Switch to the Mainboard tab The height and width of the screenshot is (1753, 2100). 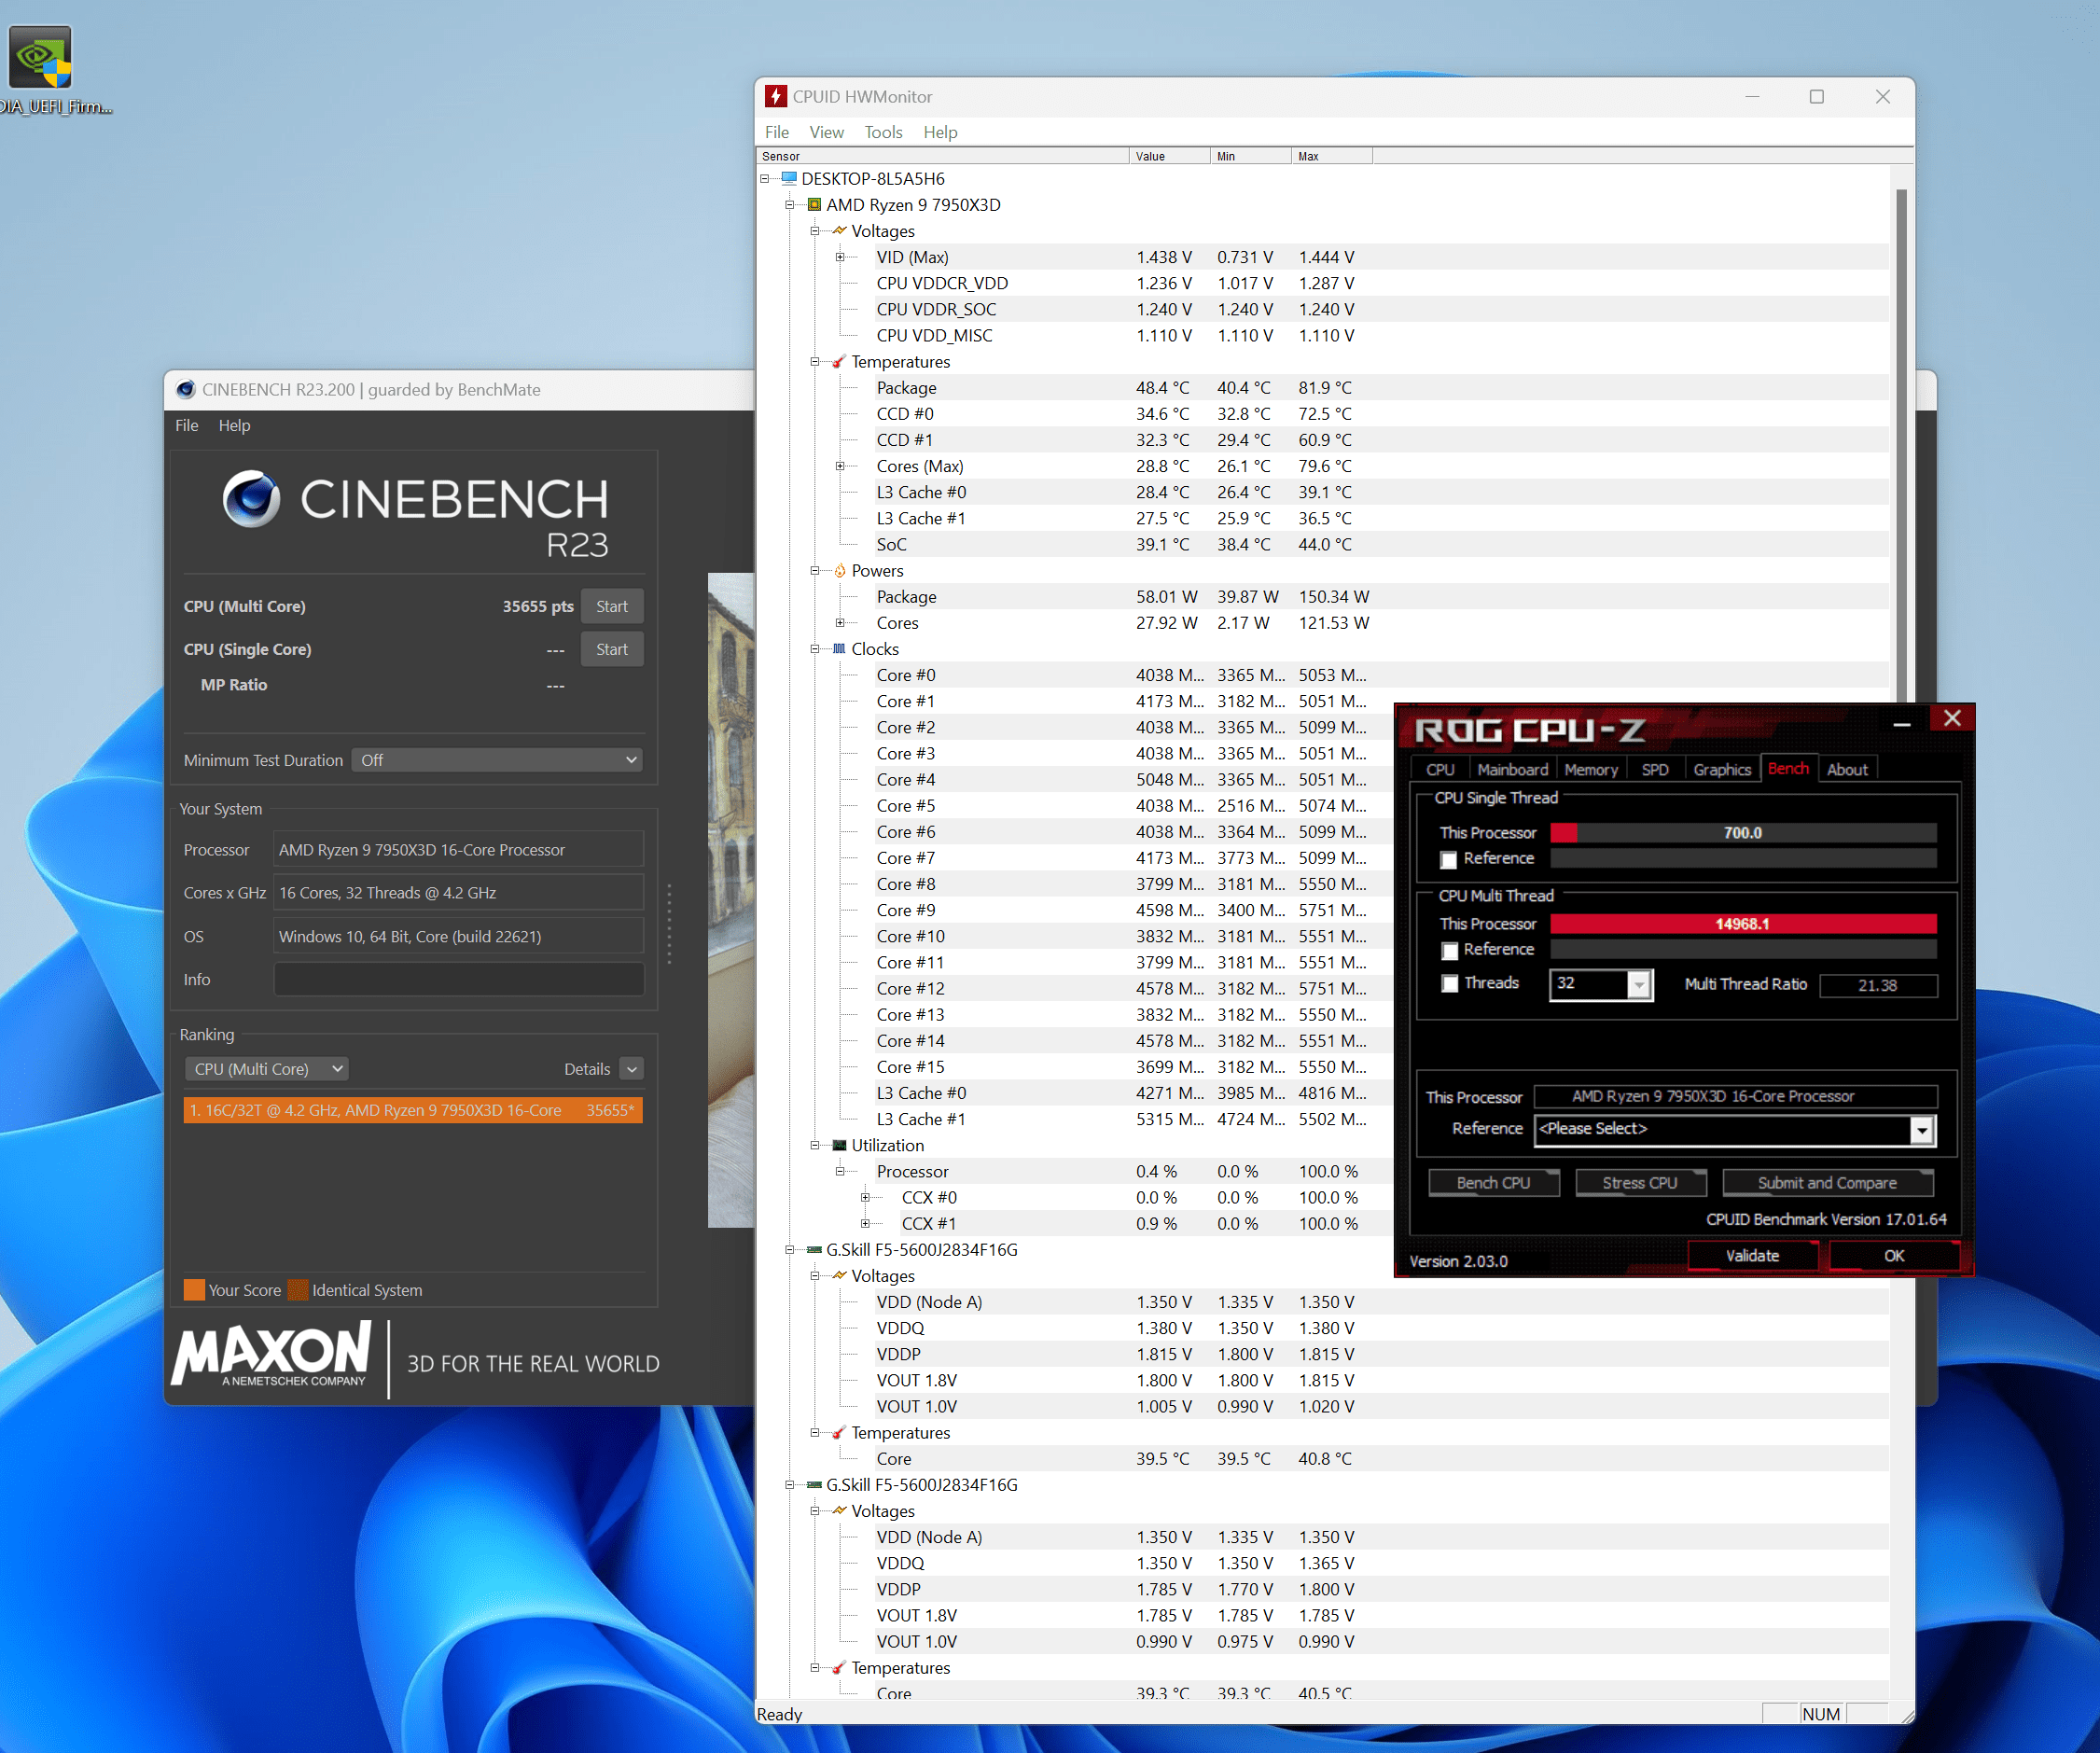[1512, 769]
